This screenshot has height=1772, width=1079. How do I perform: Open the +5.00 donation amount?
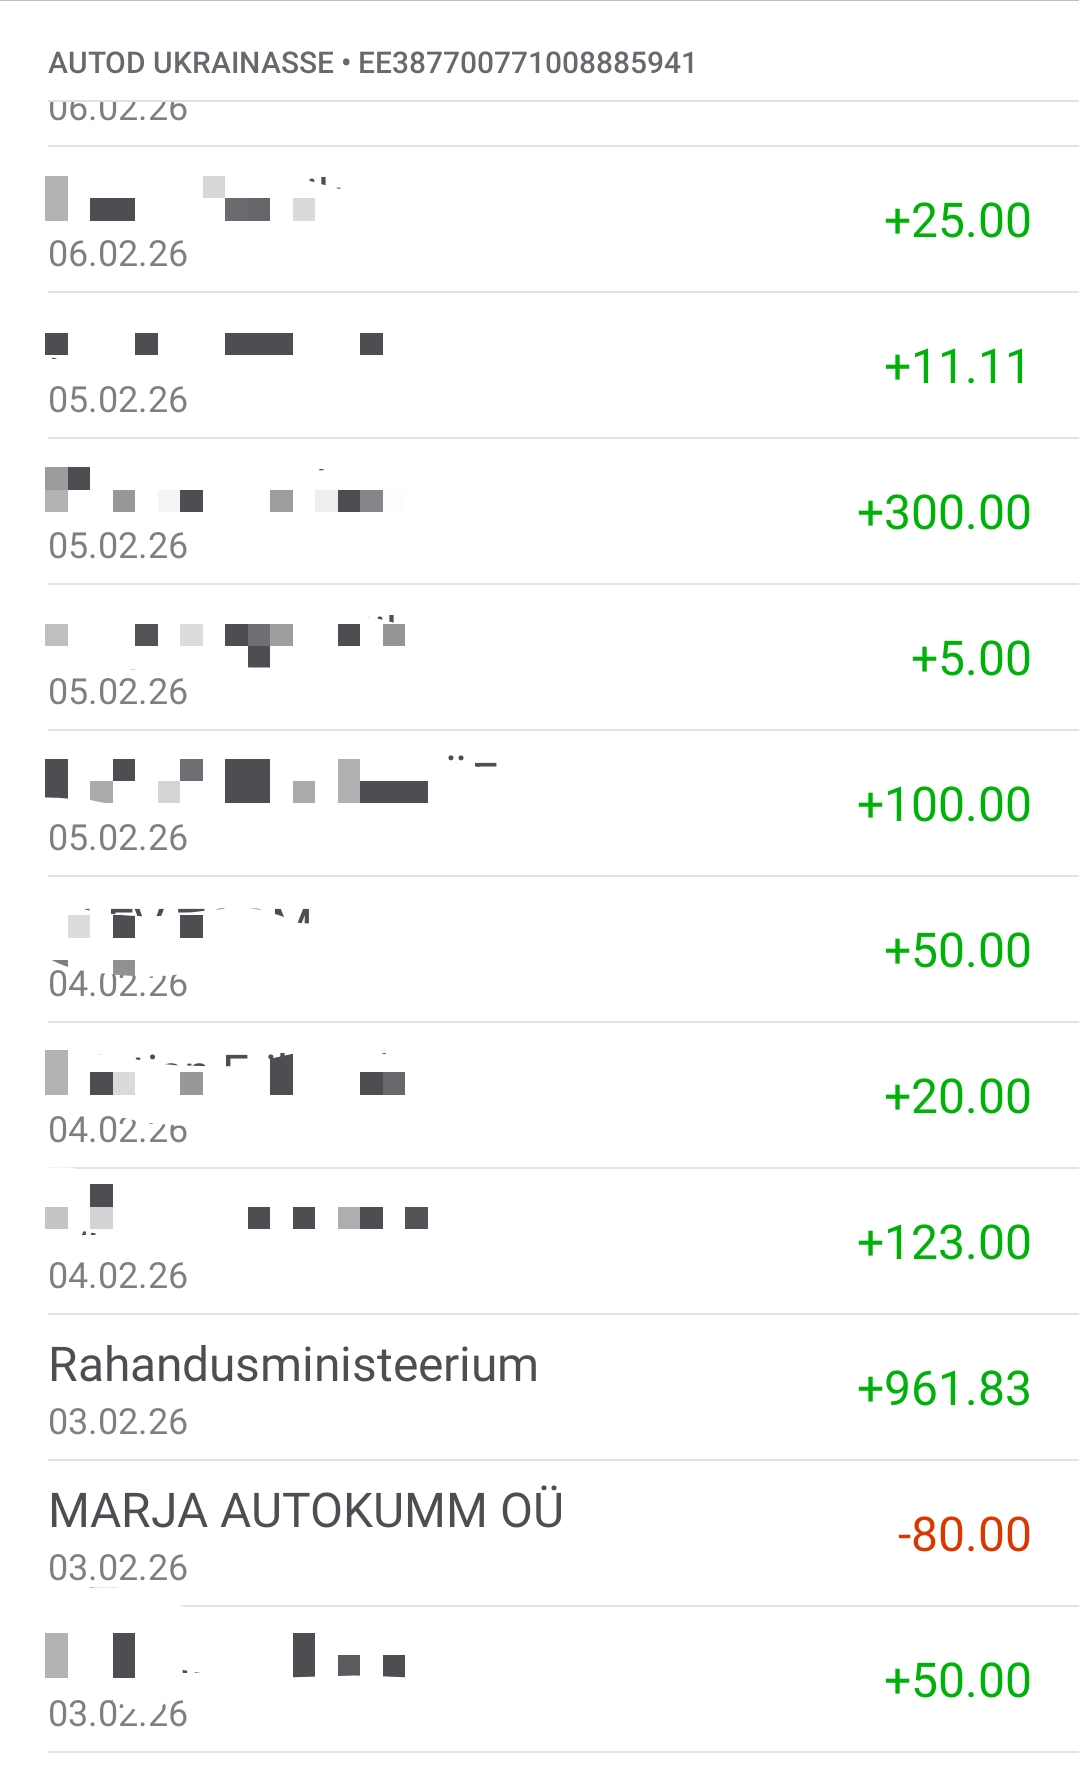click(970, 659)
